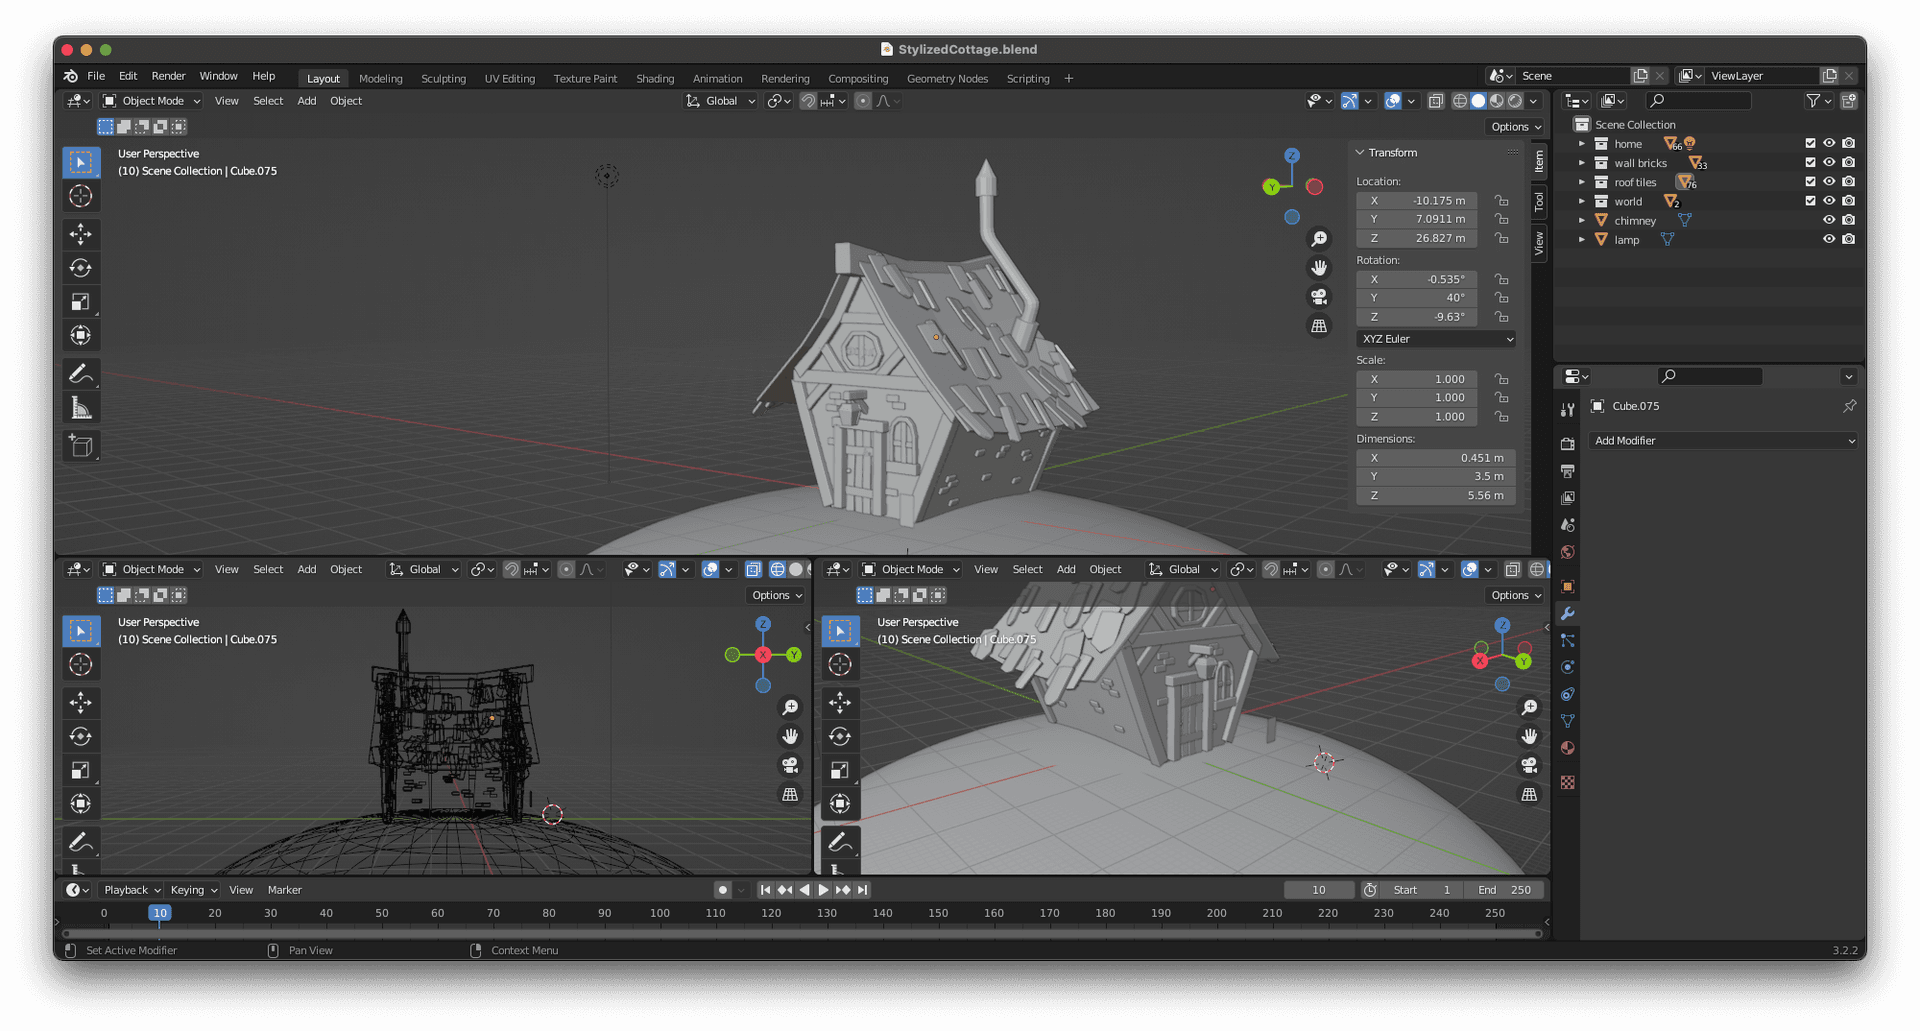Switch to the Modeling workspace tab
Screen dimensions: 1920x1031
pyautogui.click(x=380, y=78)
